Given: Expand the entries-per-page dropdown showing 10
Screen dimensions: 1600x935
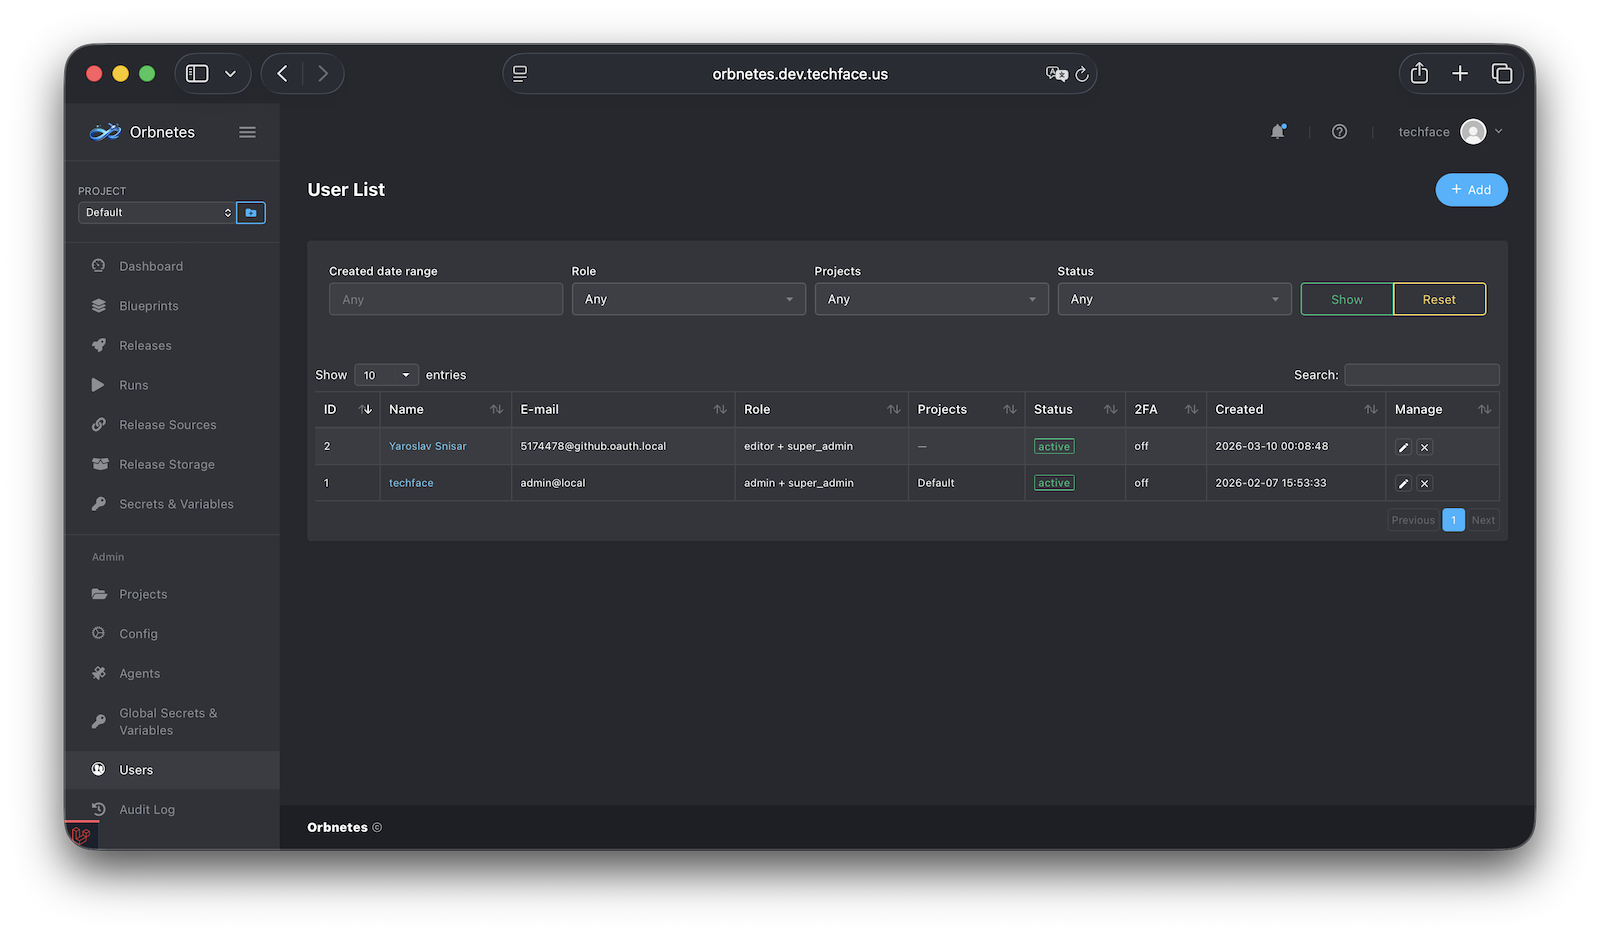Looking at the screenshot, I should [386, 375].
